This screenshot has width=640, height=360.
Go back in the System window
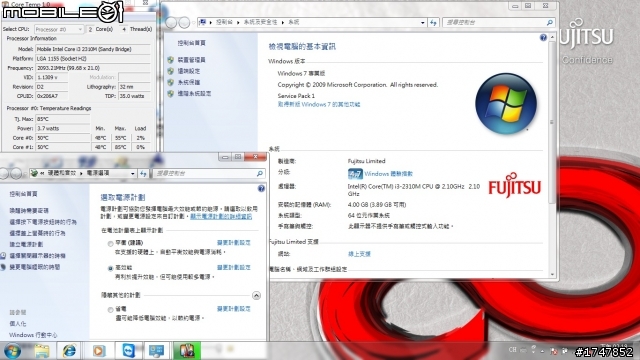pos(171,22)
